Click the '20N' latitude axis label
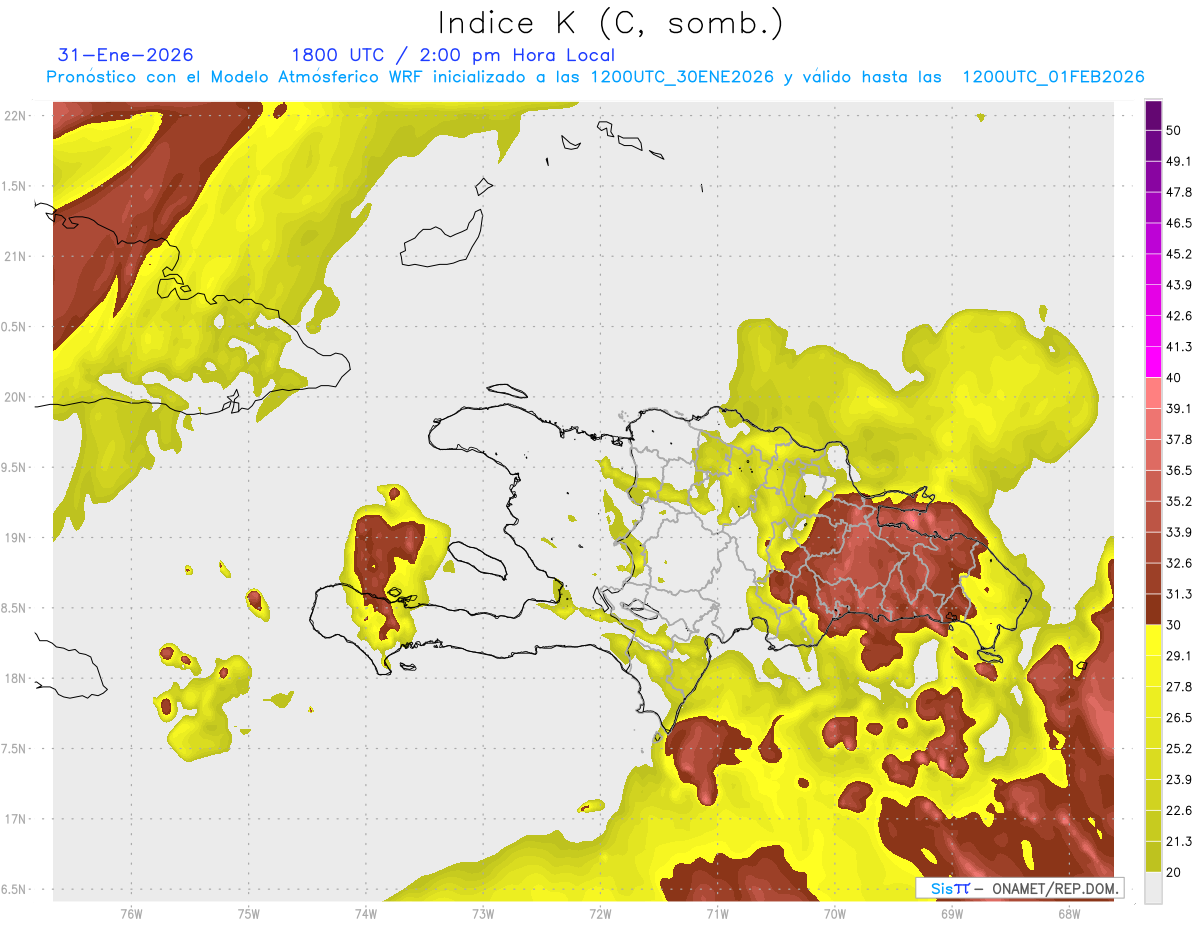 coord(15,397)
